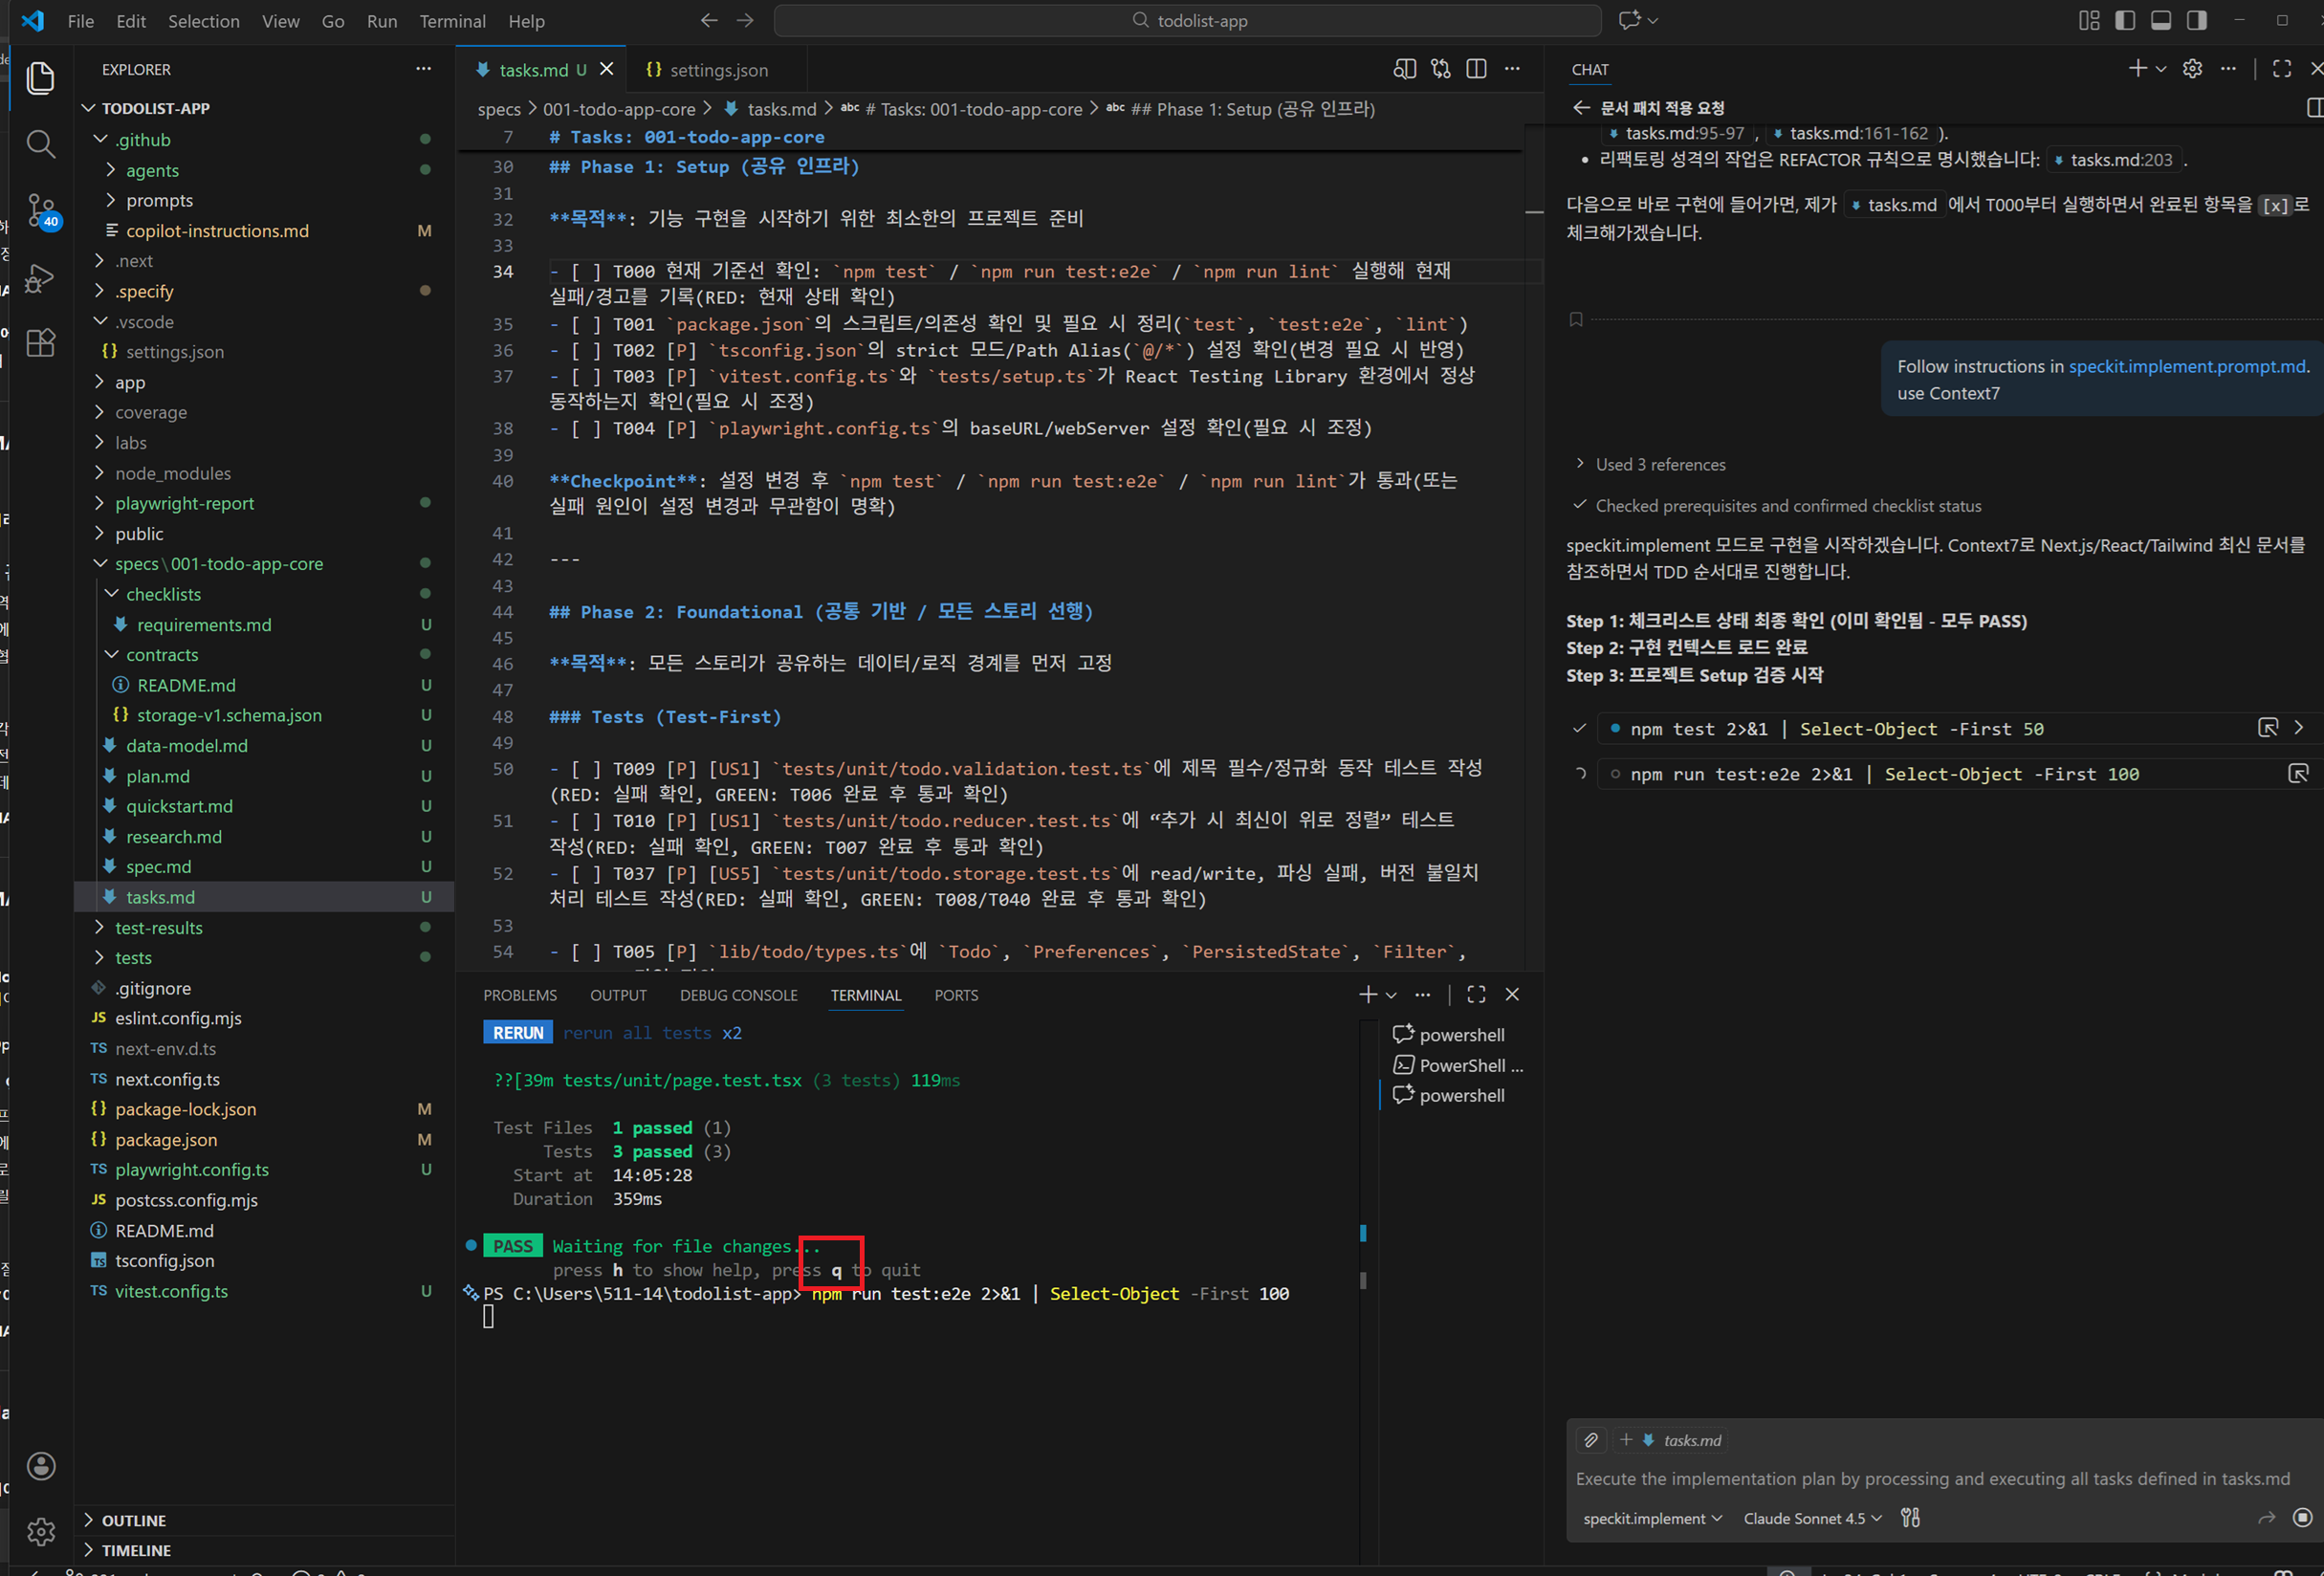Click the todolist-app command center search box

click(x=1188, y=21)
